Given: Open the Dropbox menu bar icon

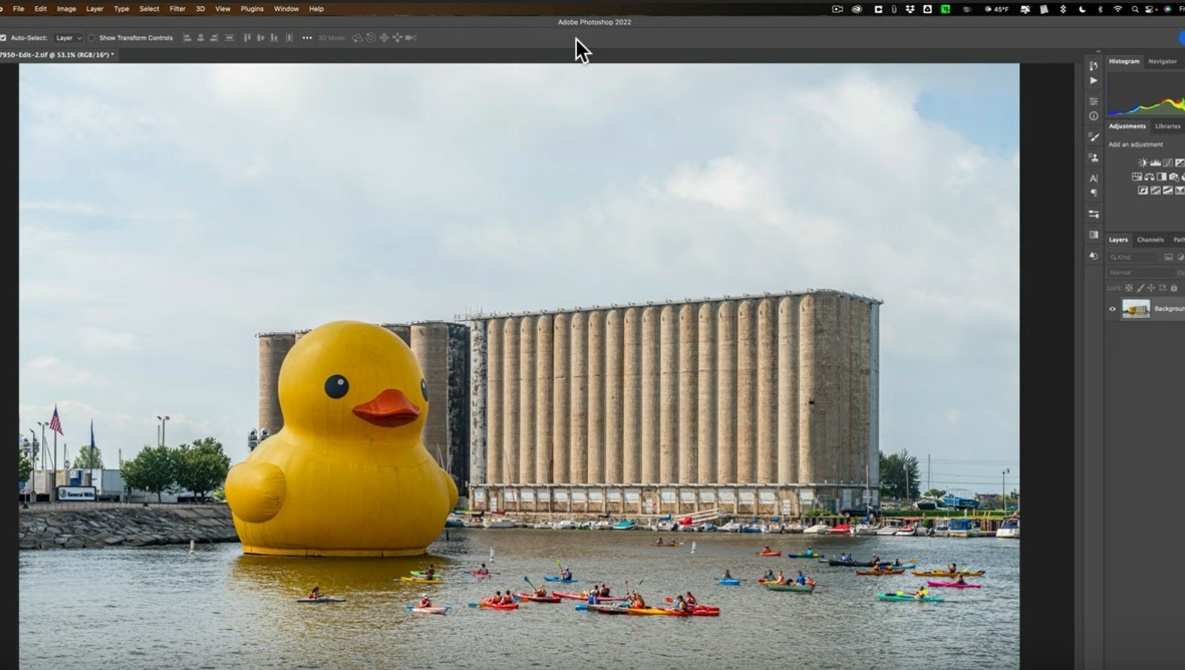Looking at the screenshot, I should tap(910, 9).
